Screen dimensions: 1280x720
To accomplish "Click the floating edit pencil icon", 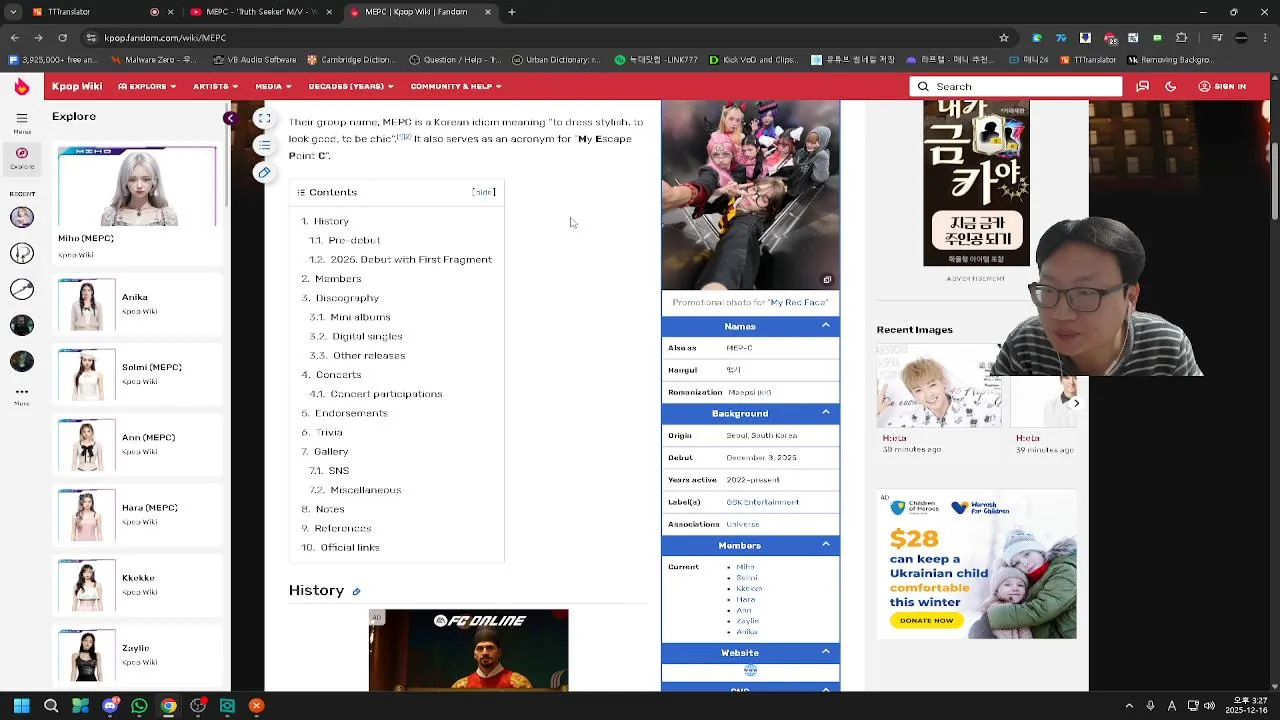I will pyautogui.click(x=264, y=172).
